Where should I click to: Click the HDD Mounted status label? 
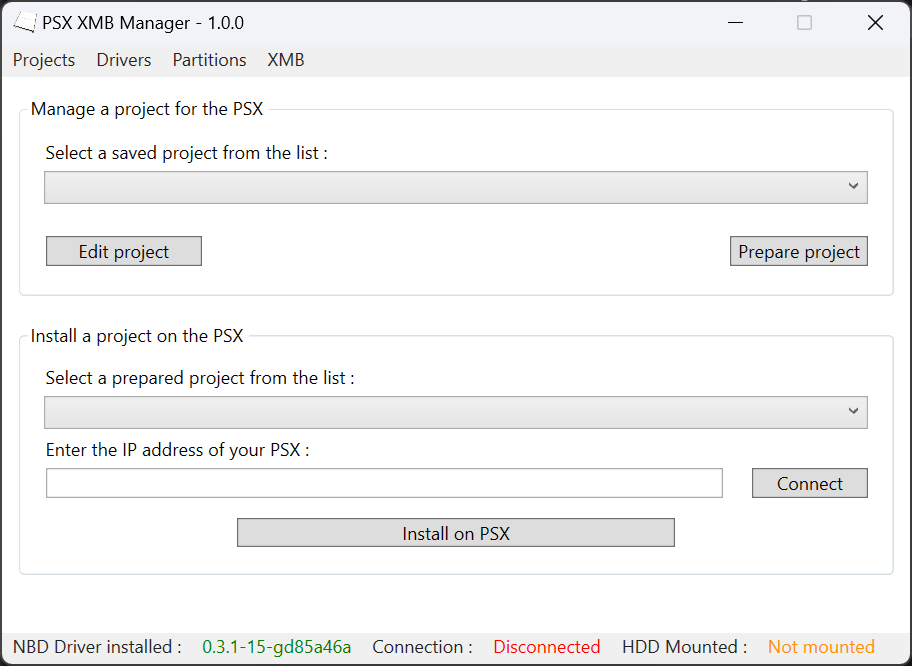683,646
